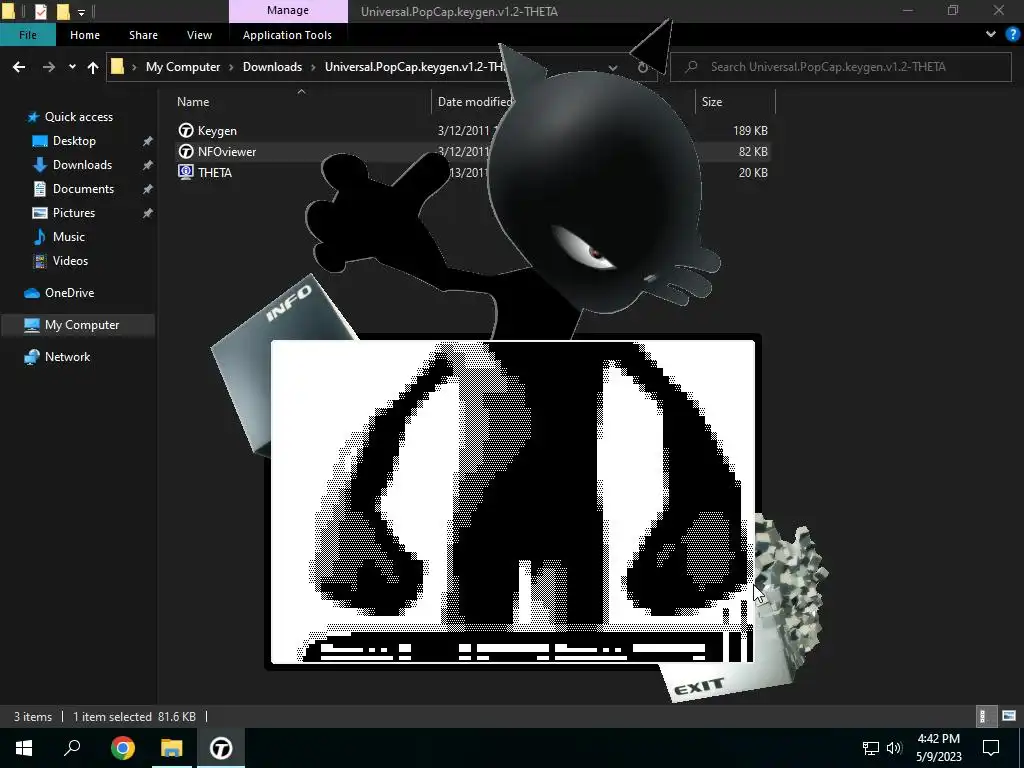Screen dimensions: 1024x768
Task: Open the Application Tools tab
Action: (x=287, y=35)
